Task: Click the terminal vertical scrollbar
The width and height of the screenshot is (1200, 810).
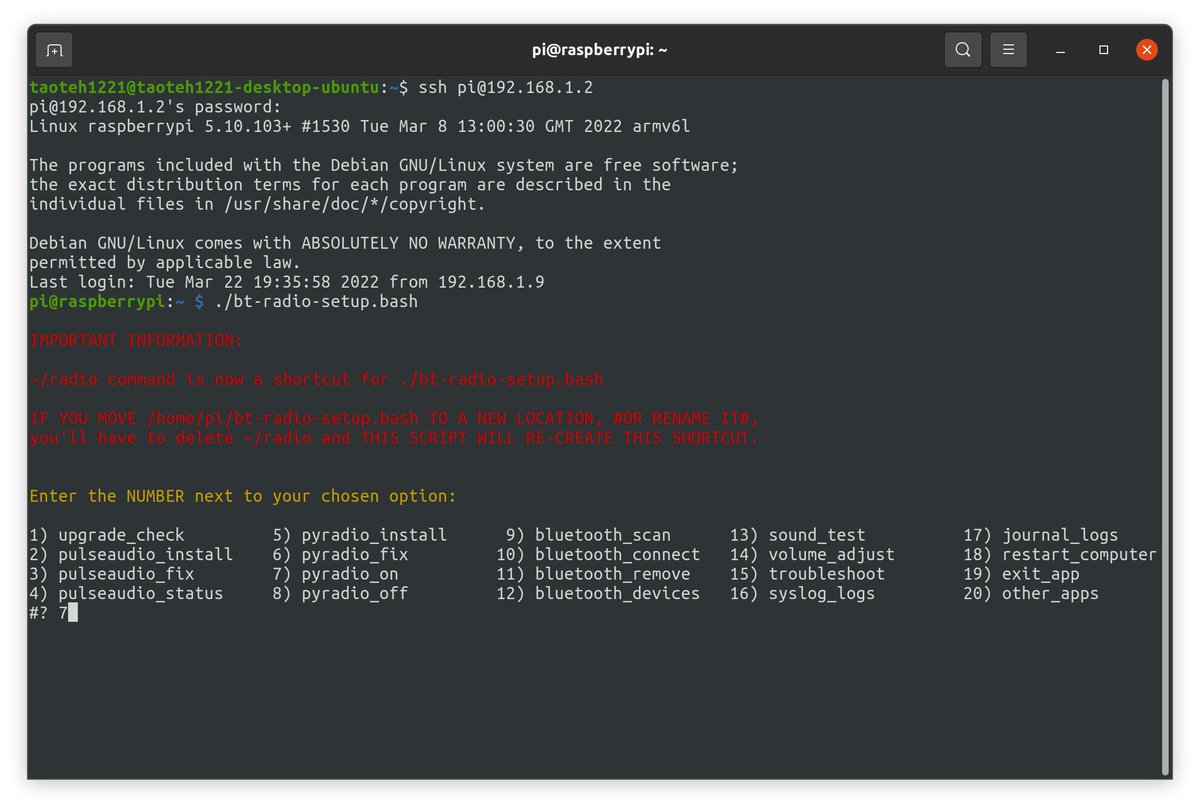Action: tap(1165, 425)
